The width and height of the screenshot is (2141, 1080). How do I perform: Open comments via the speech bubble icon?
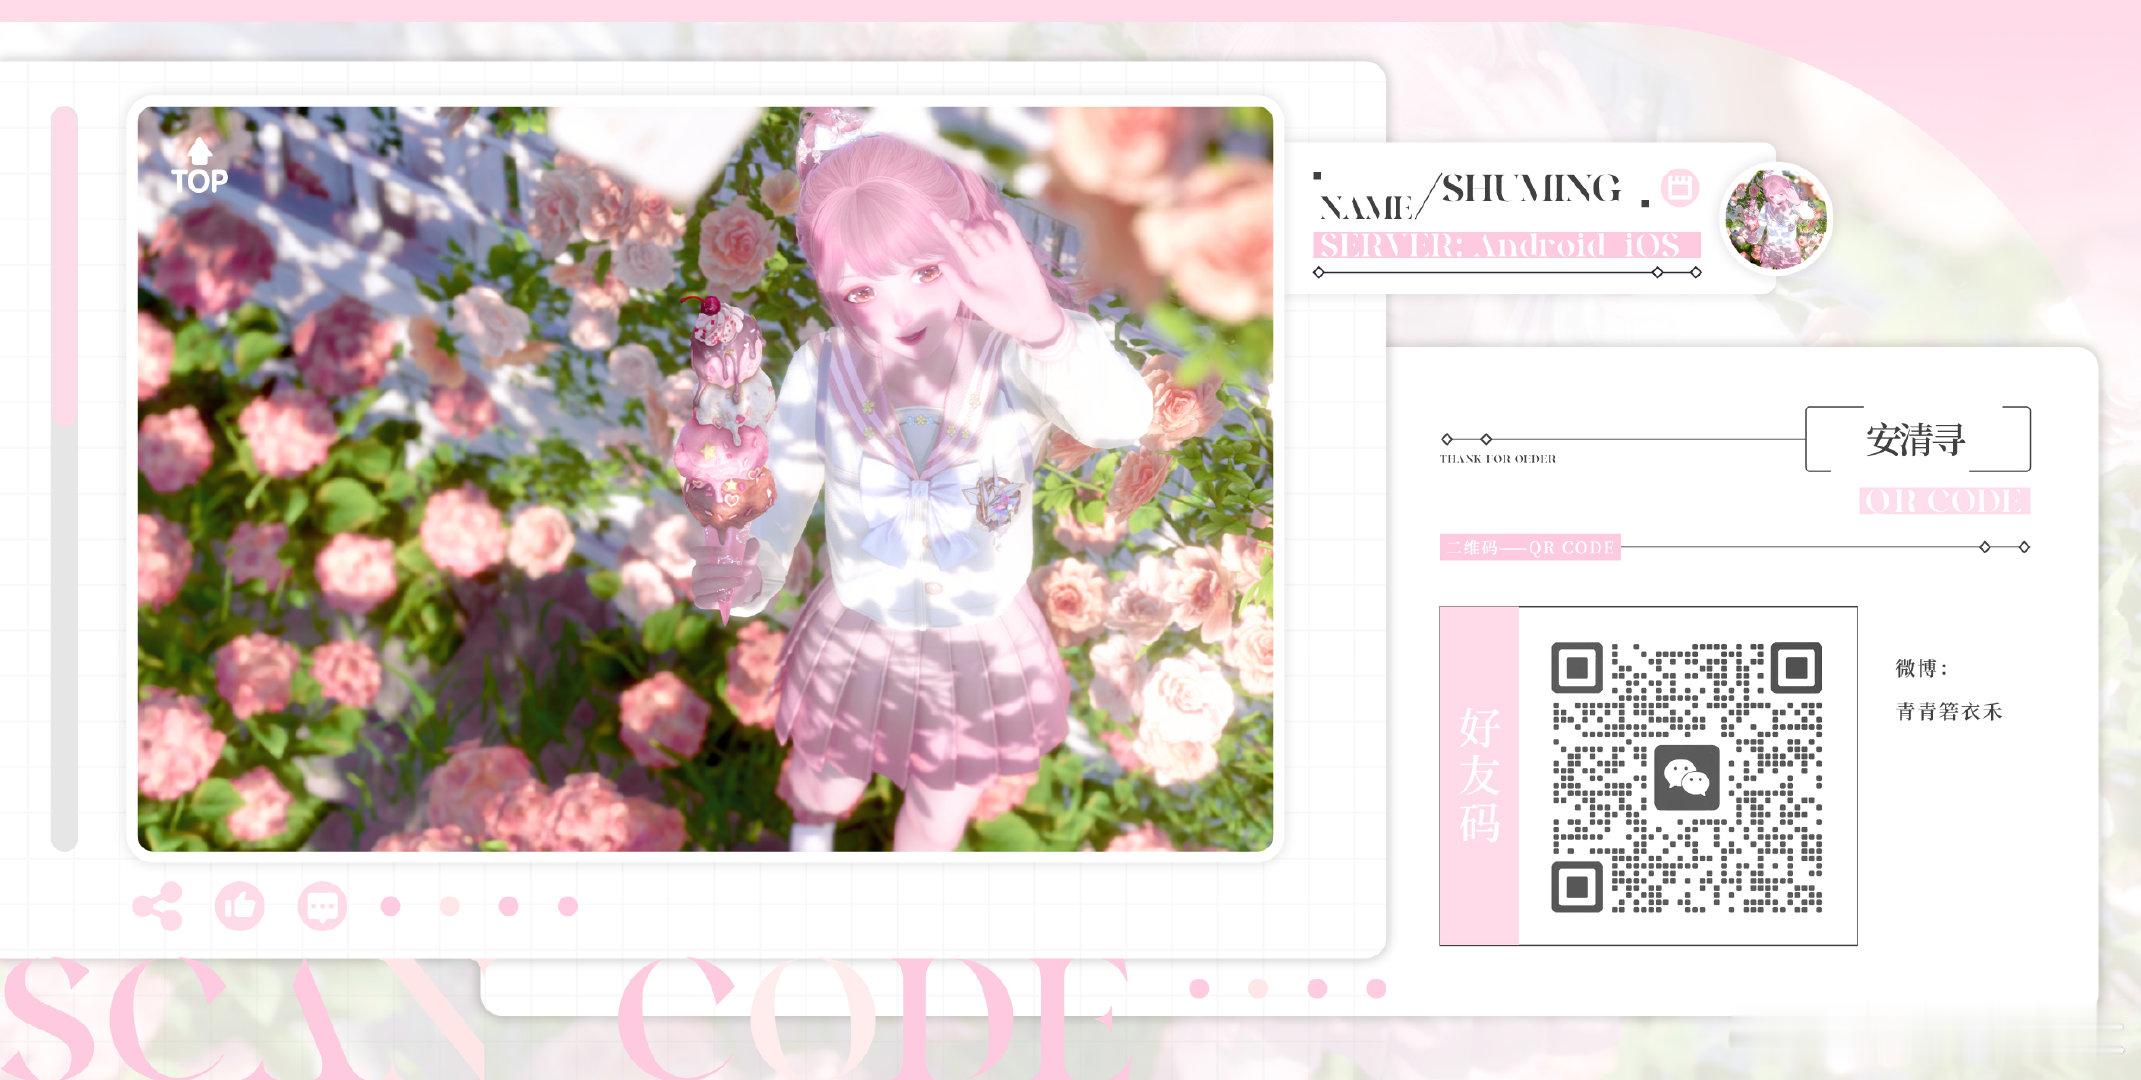(x=322, y=907)
